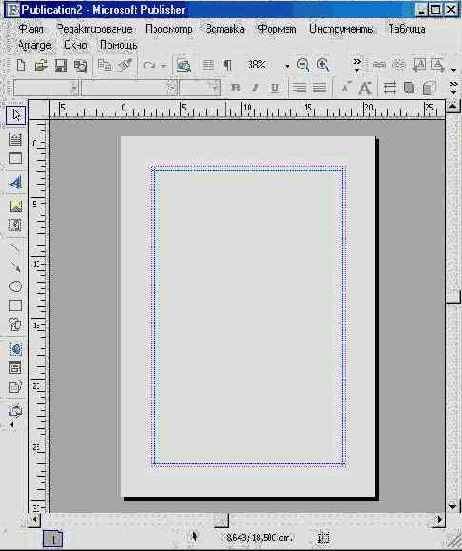Screen dimensions: 462x551
Task: Open the Таблица menu
Action: pos(407,29)
